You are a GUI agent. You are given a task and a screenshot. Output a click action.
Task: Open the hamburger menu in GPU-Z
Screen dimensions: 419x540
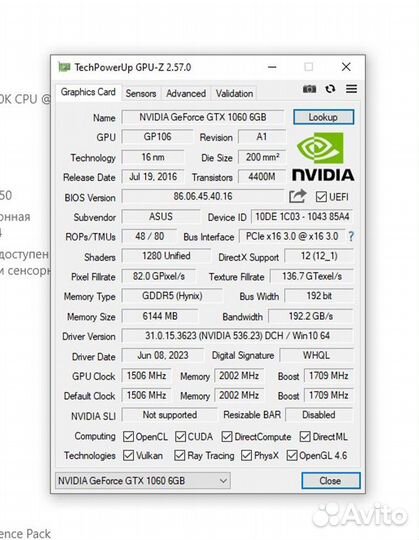click(351, 89)
